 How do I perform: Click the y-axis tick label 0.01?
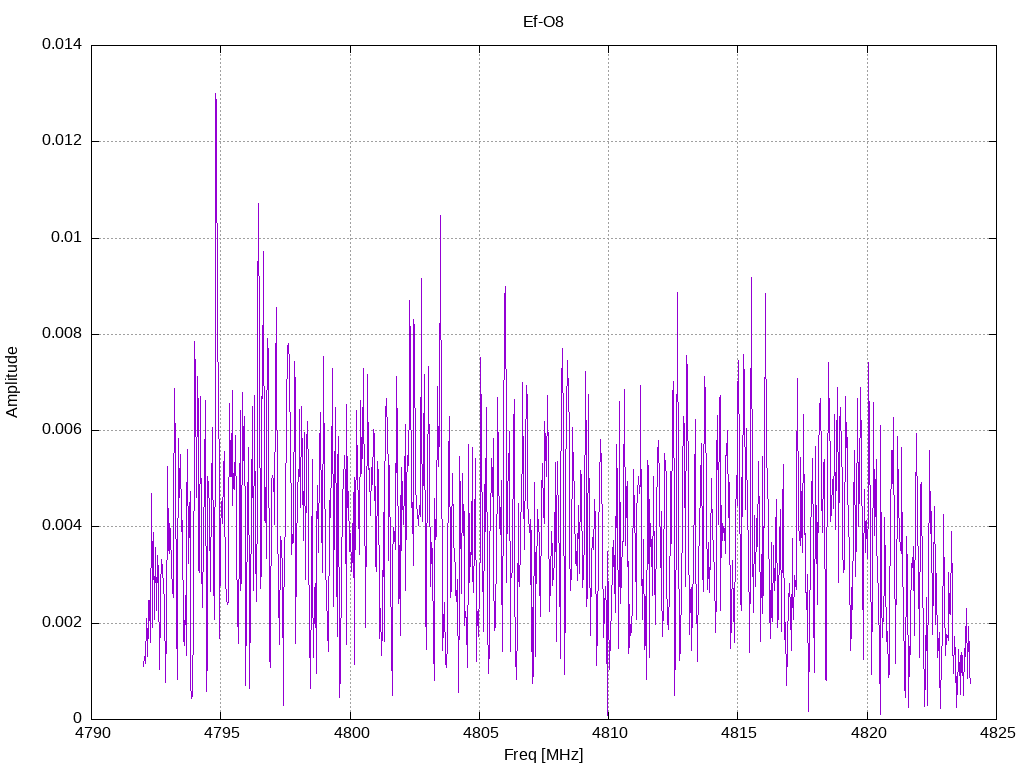(67, 238)
